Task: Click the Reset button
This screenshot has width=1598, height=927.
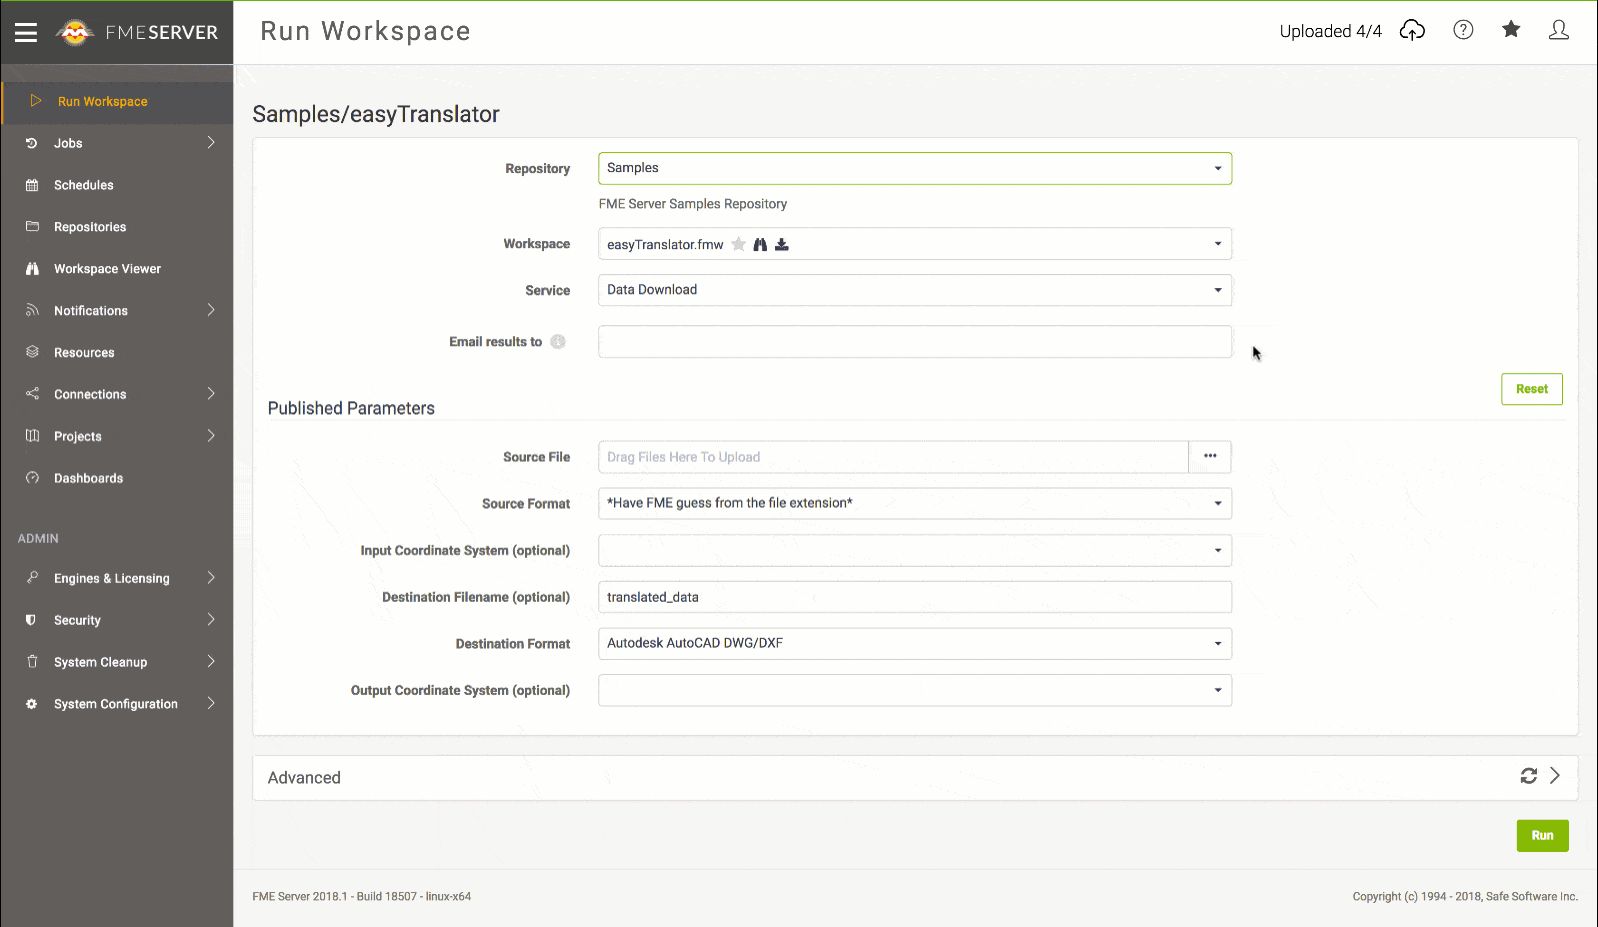Action: [x=1532, y=389]
